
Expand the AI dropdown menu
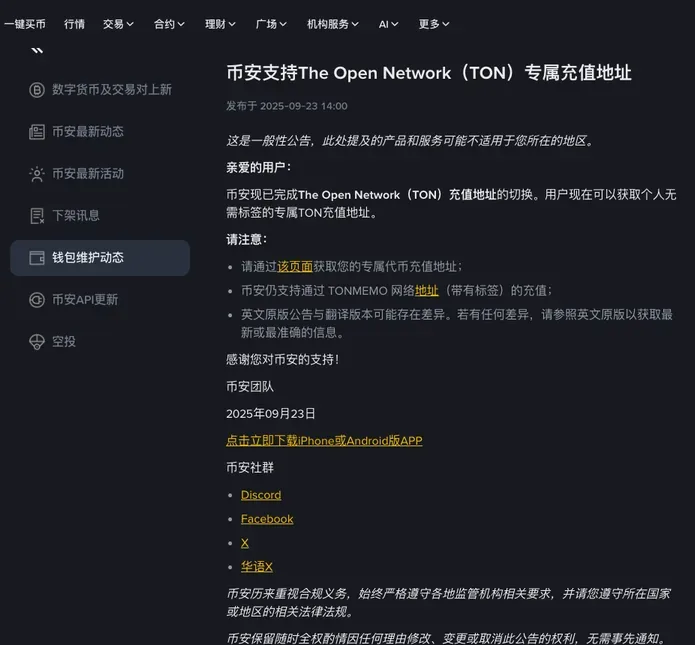click(389, 24)
